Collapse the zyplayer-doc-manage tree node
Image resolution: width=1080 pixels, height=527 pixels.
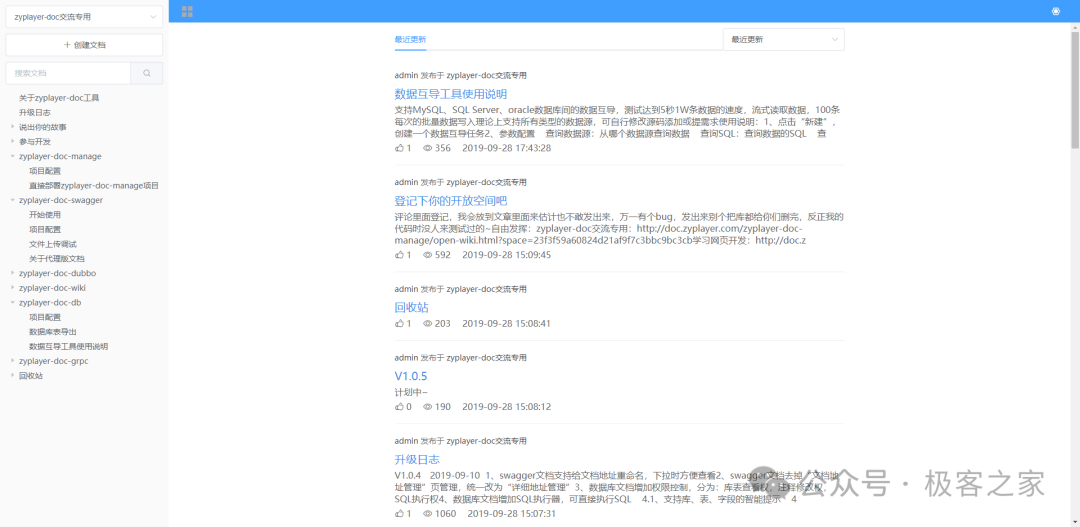[x=12, y=156]
